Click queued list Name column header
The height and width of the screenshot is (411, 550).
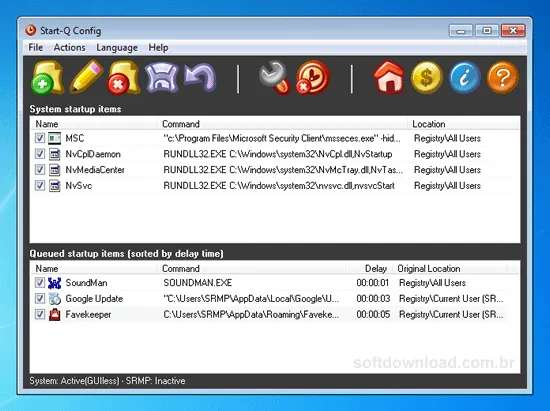pos(94,268)
